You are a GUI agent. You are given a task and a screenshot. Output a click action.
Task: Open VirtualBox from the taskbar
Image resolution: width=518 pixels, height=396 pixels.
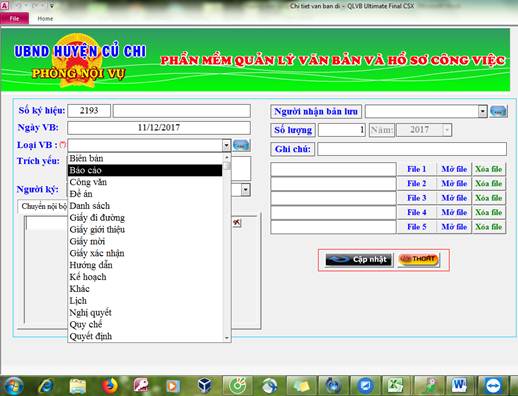point(204,386)
